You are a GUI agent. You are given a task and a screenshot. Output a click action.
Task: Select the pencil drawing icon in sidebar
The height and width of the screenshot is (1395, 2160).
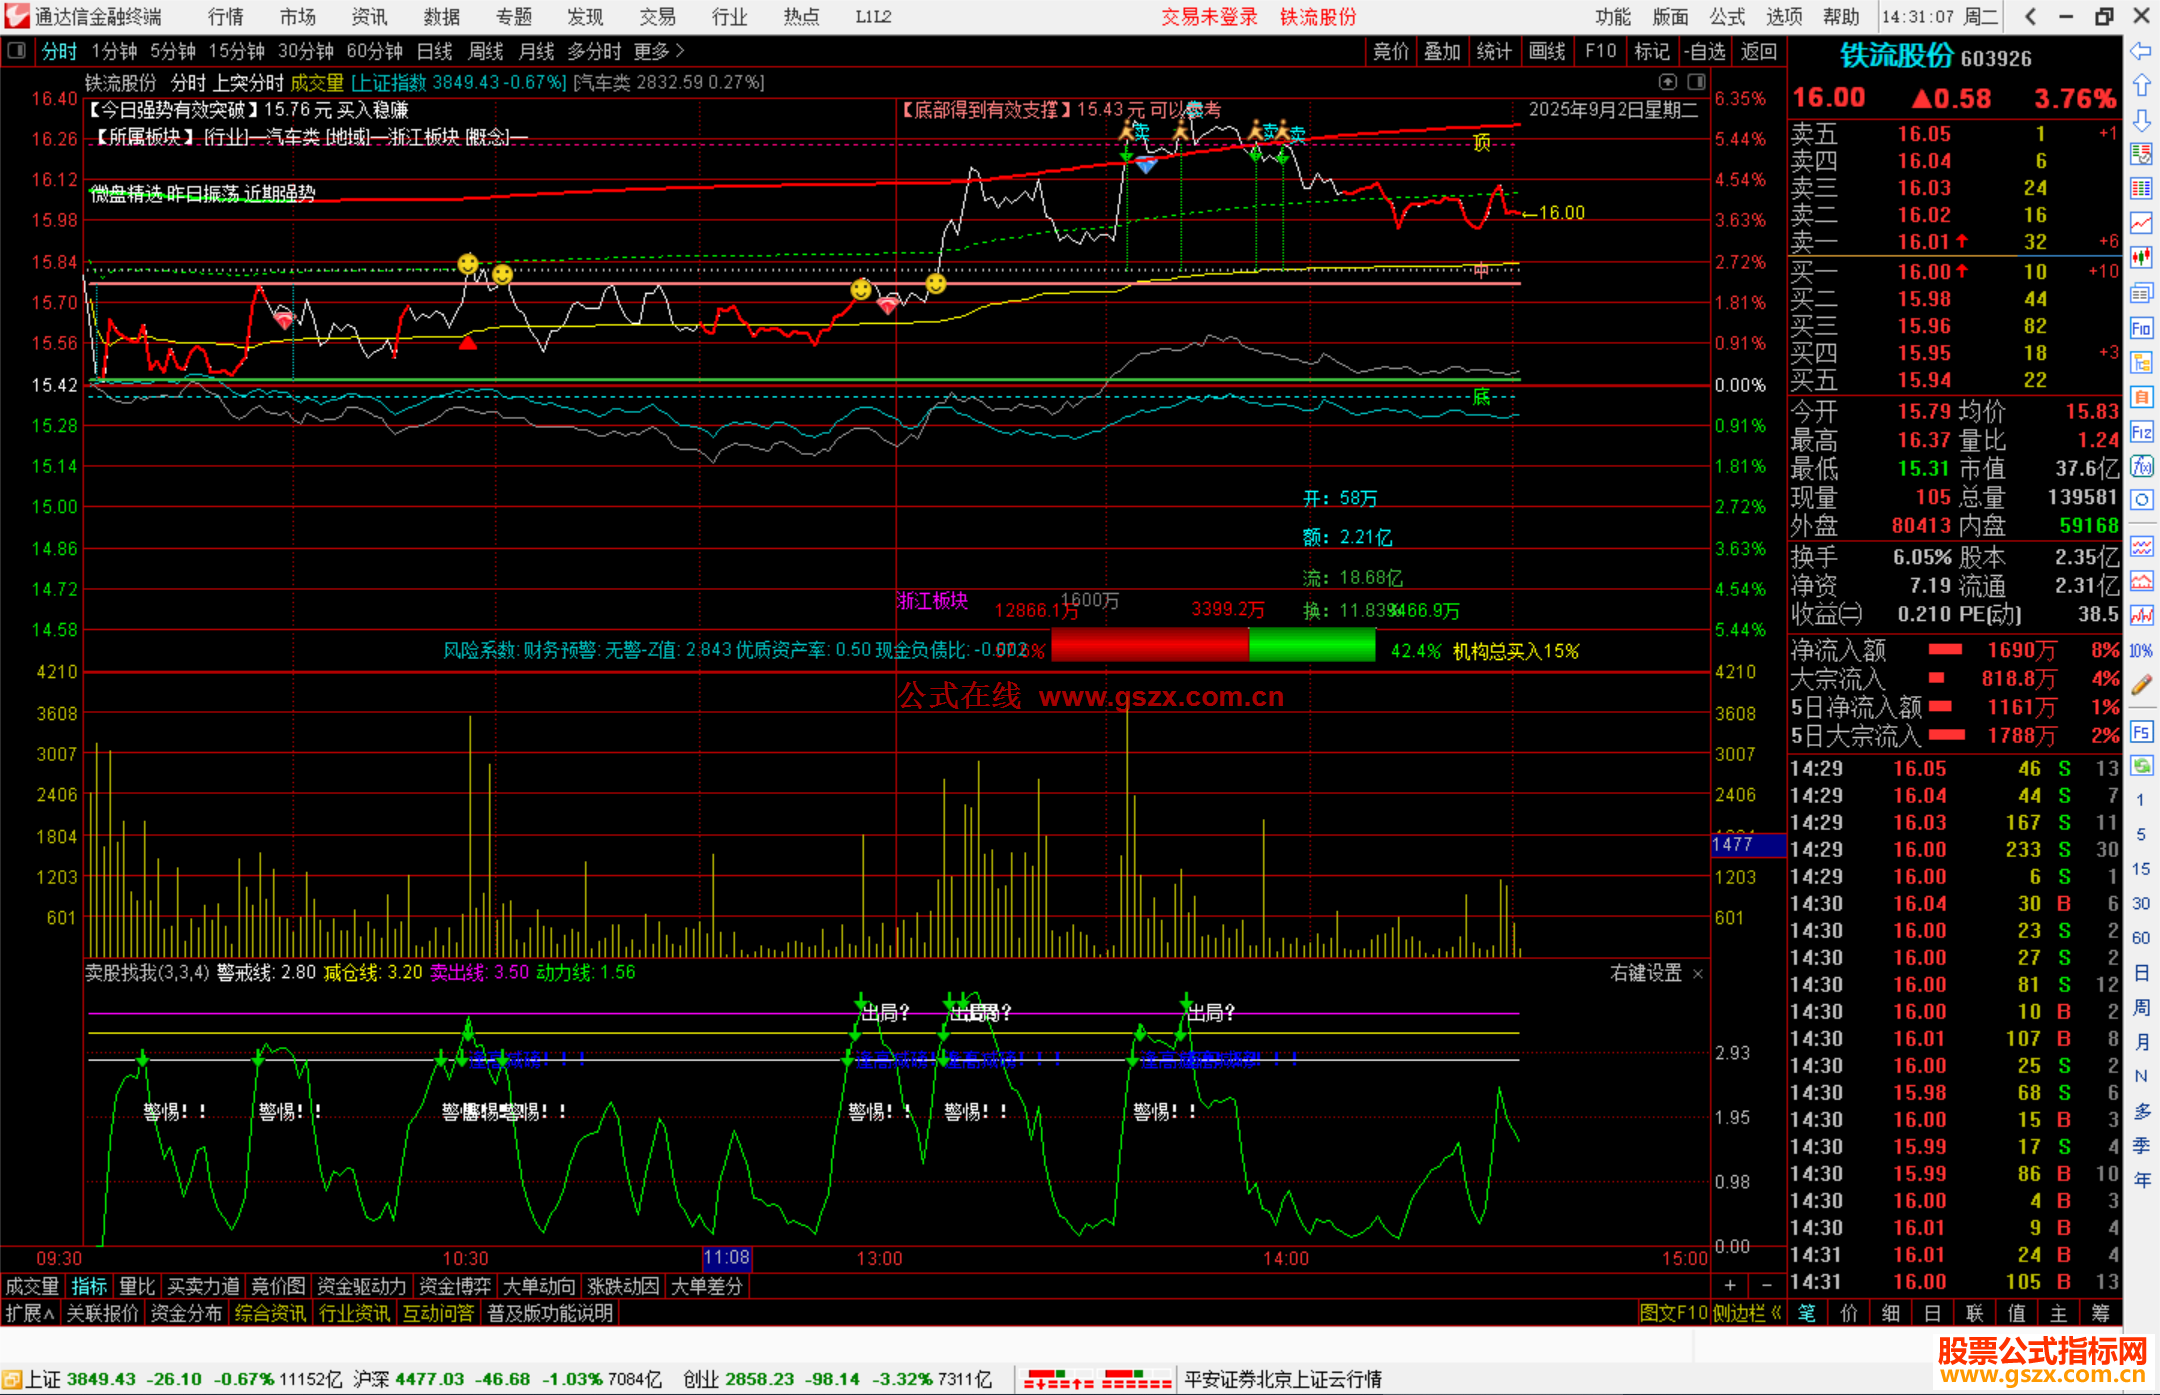(x=2141, y=685)
